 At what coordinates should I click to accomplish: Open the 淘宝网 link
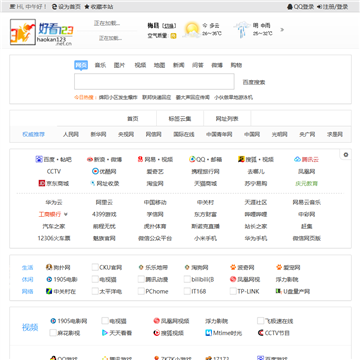coord(155,183)
